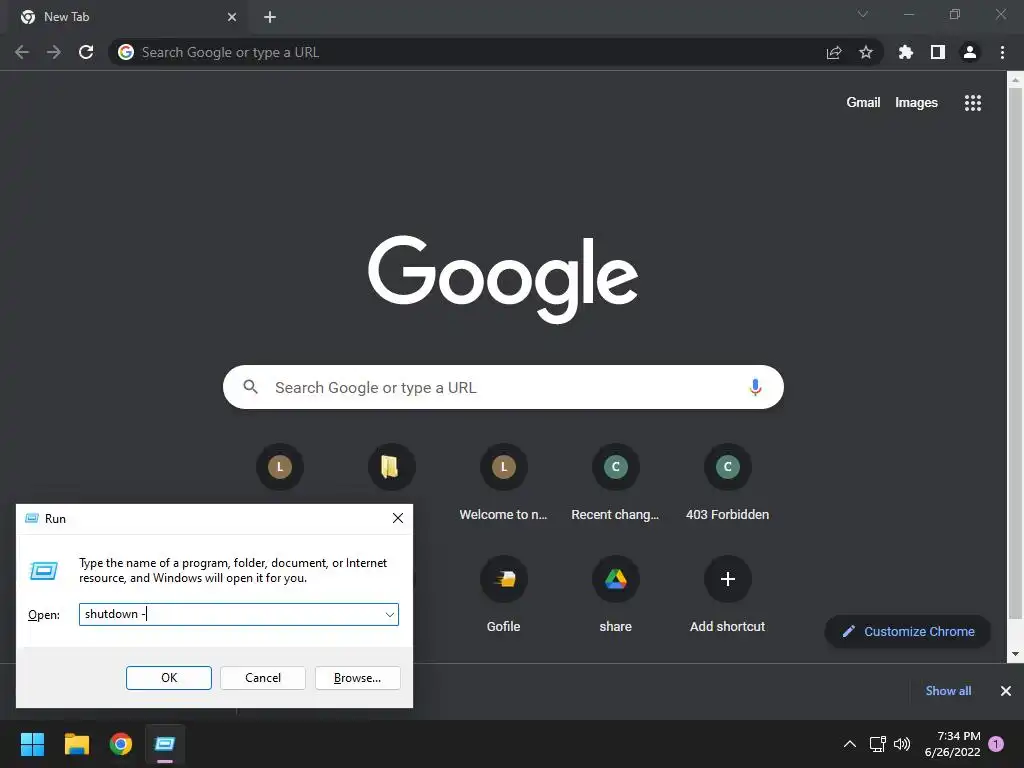Open the yellow folder shortcut tile
The image size is (1024, 768).
tap(392, 467)
